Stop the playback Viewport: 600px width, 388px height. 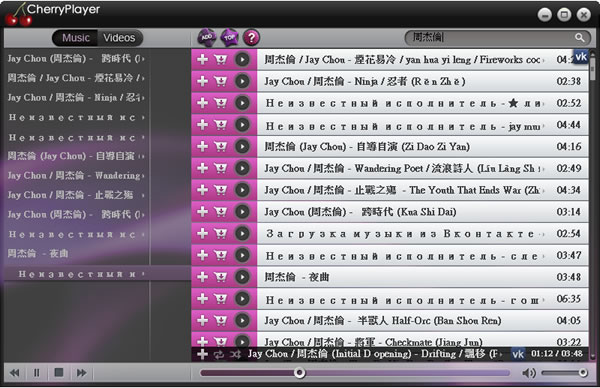tap(59, 372)
